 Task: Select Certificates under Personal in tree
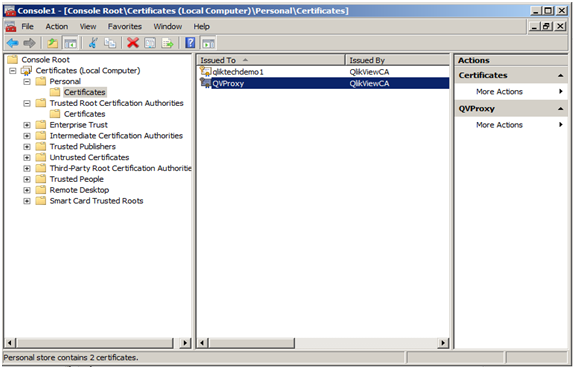click(84, 92)
